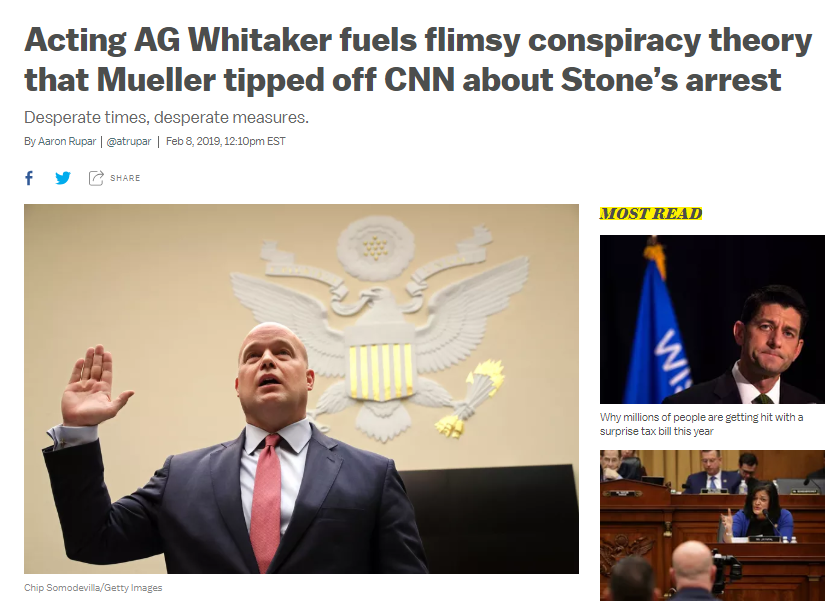837x601 pixels.
Task: Open the Paul Ryan thumbnail image
Action: click(x=712, y=319)
